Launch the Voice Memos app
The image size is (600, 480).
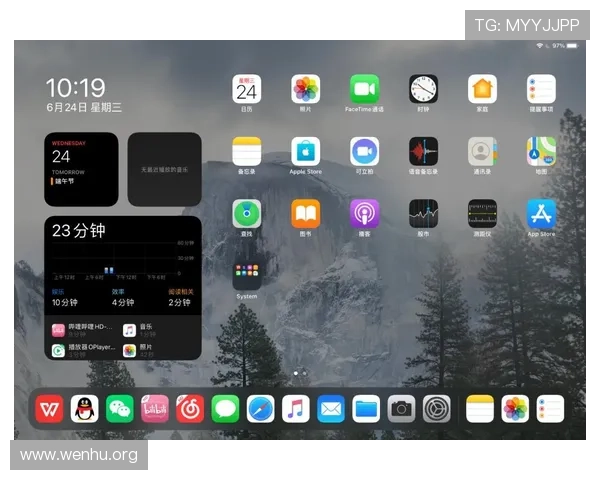(x=423, y=151)
